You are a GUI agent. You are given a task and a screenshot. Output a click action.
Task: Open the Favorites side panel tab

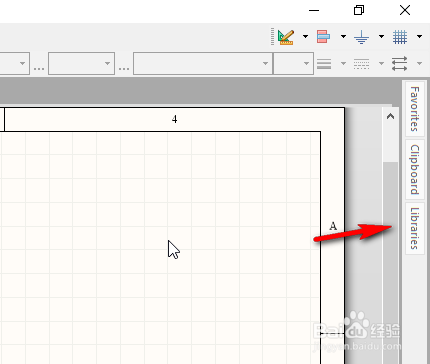pos(415,109)
